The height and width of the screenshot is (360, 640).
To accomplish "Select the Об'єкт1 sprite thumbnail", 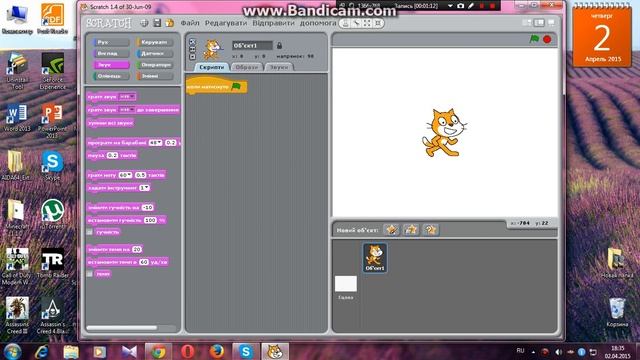I will click(x=375, y=258).
